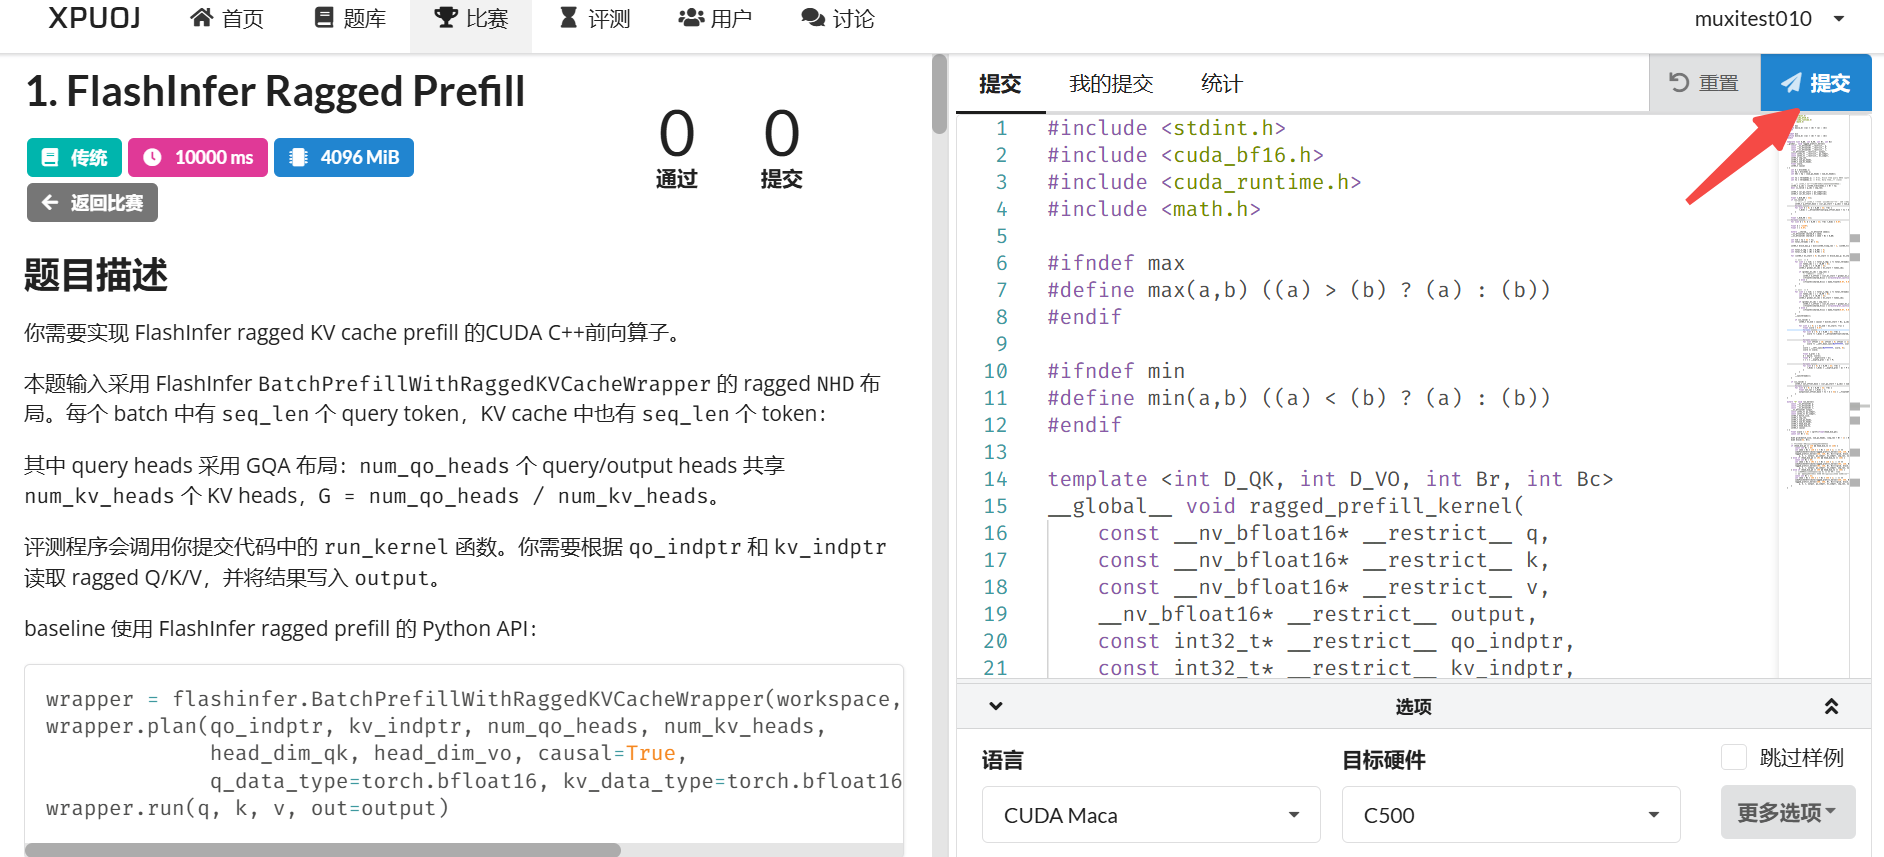Click the #include <cuda_runtime.h> line
Image resolution: width=1884 pixels, height=857 pixels.
[x=1204, y=182]
